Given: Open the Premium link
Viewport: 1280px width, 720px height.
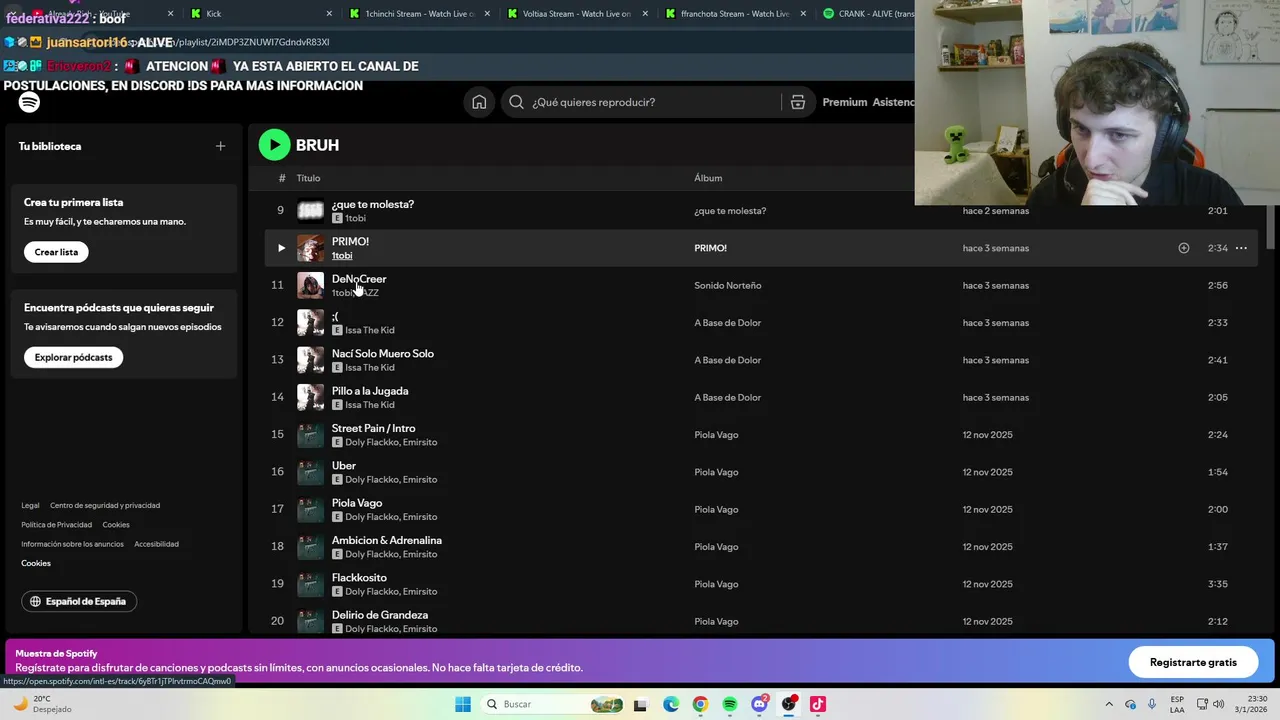Looking at the screenshot, I should pyautogui.click(x=844, y=102).
